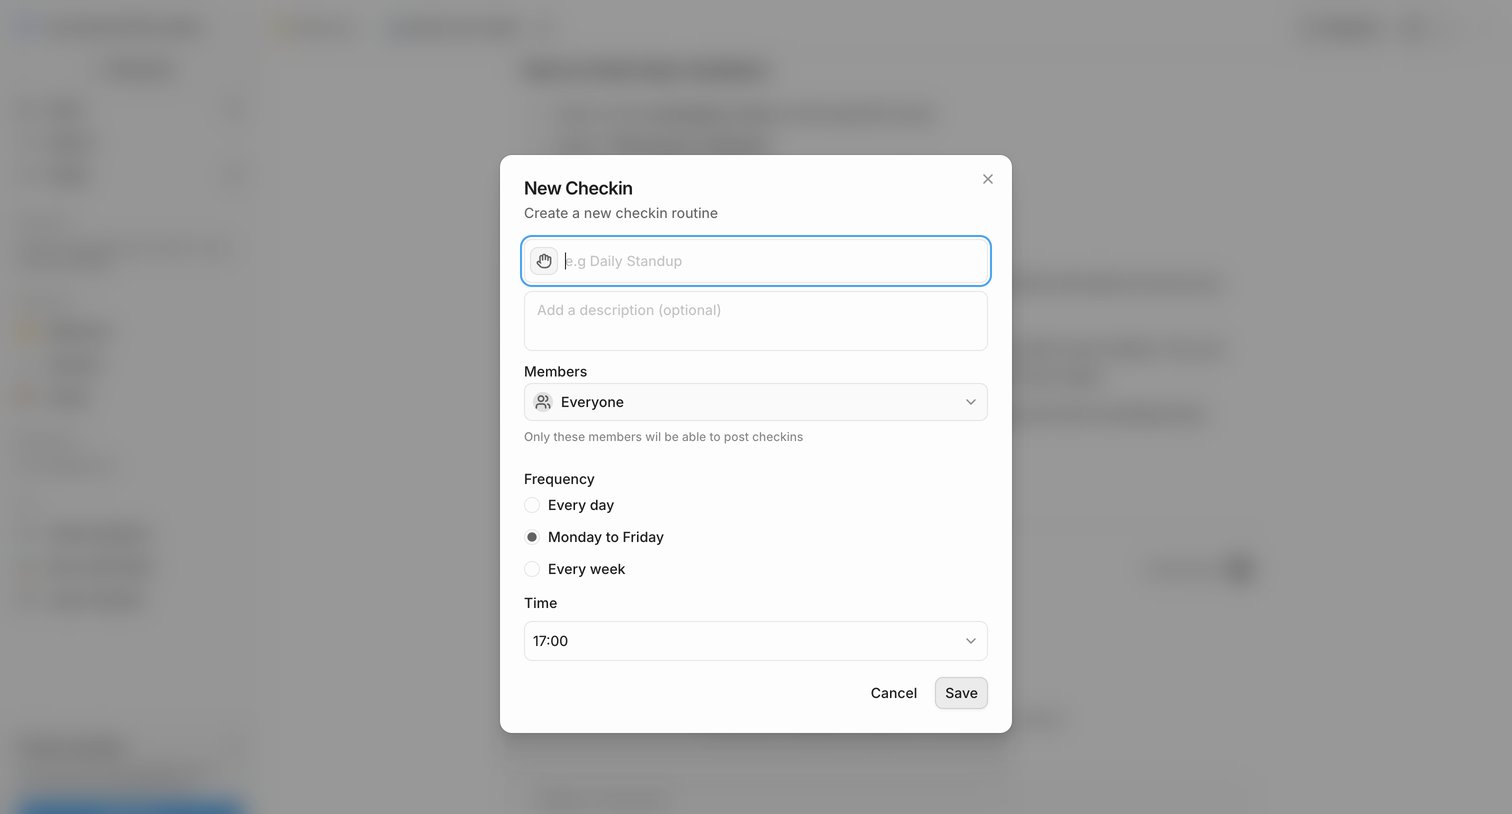The image size is (1512, 814).
Task: Save the new checkin routine
Action: point(961,693)
